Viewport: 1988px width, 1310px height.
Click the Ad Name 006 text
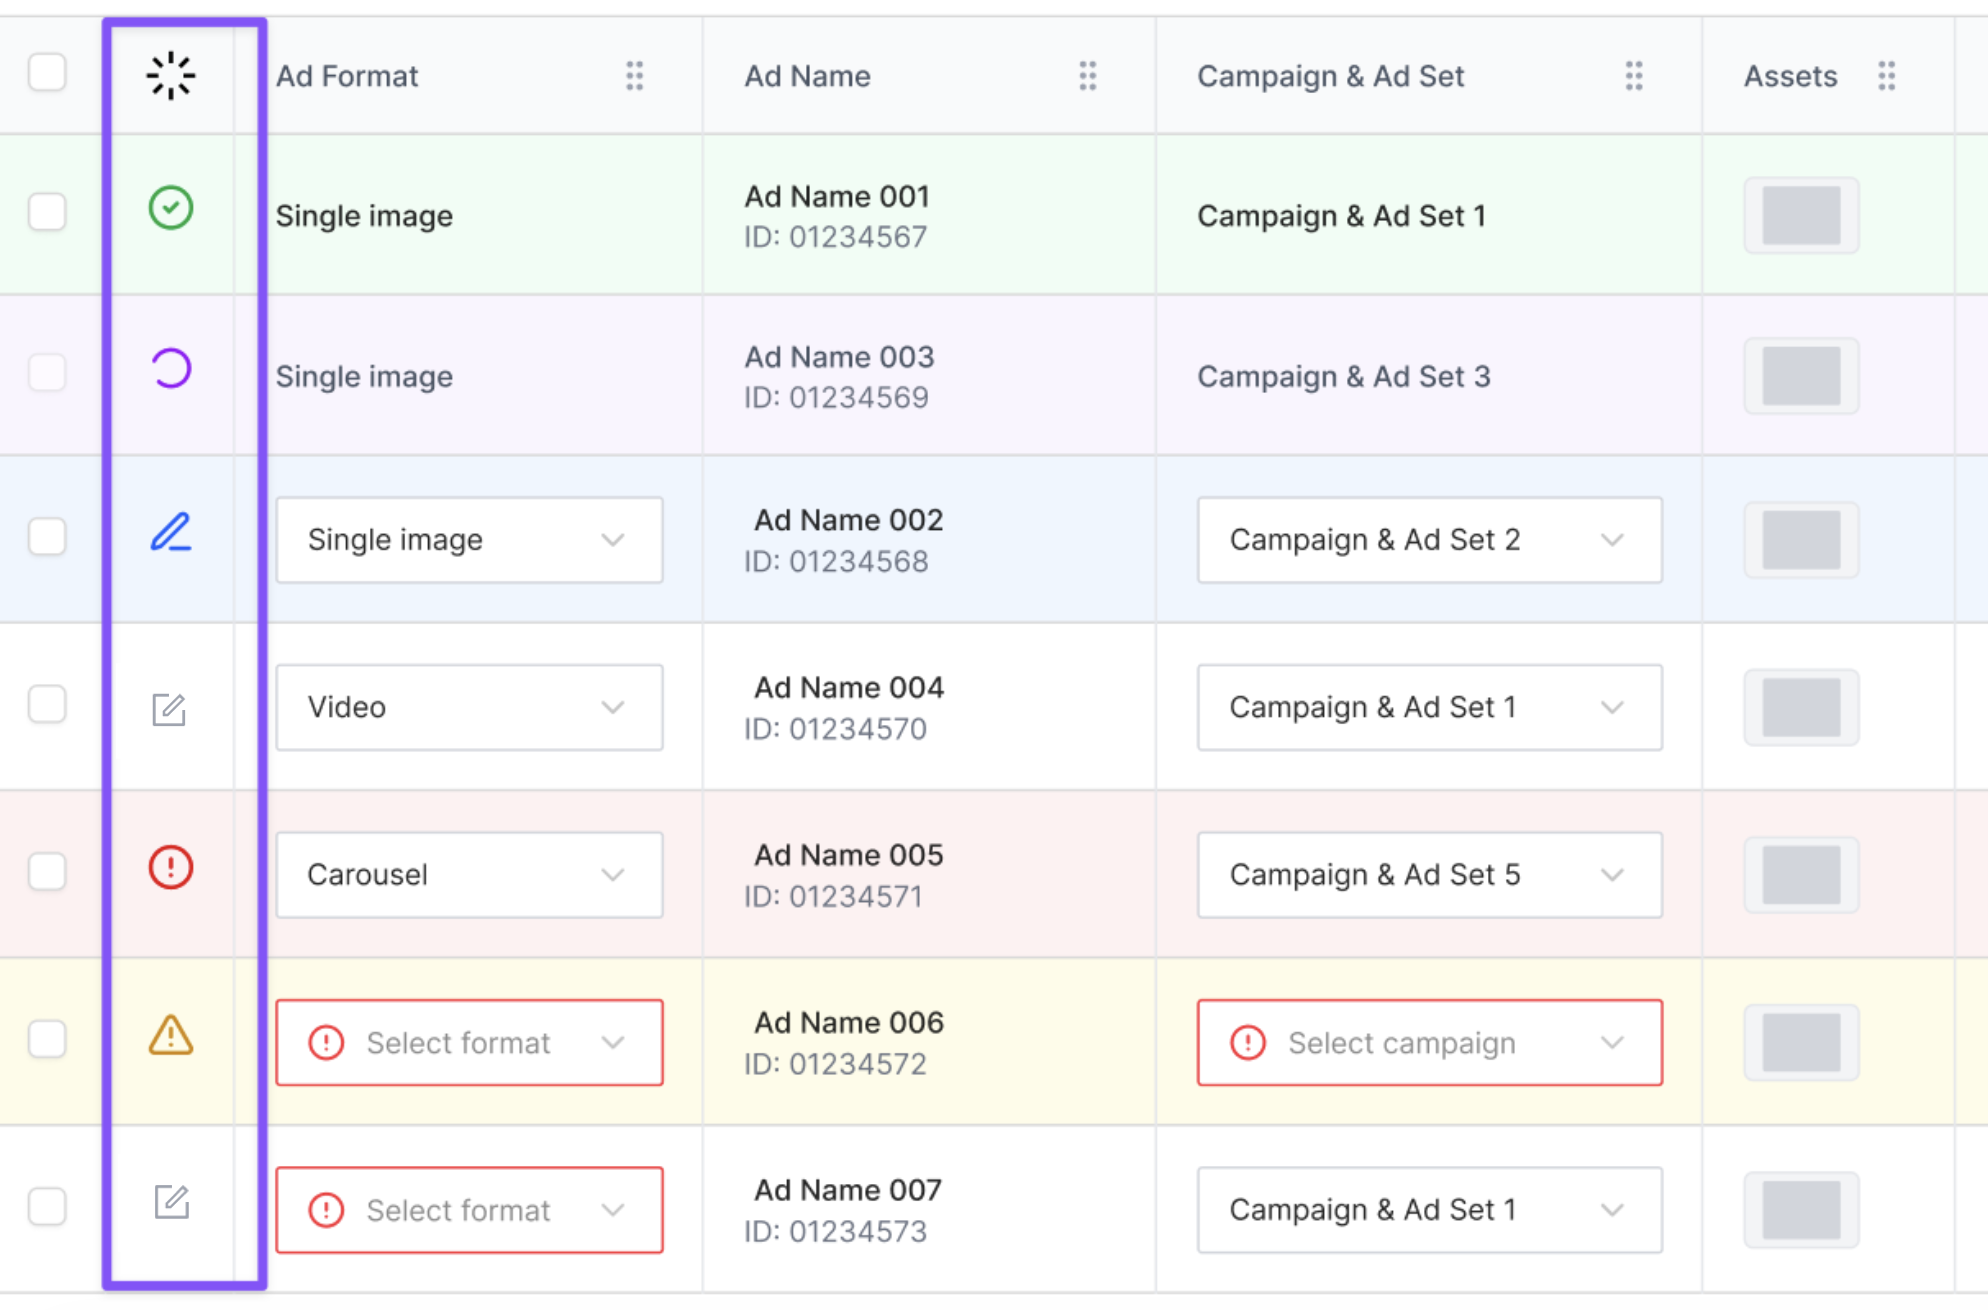(x=848, y=1023)
